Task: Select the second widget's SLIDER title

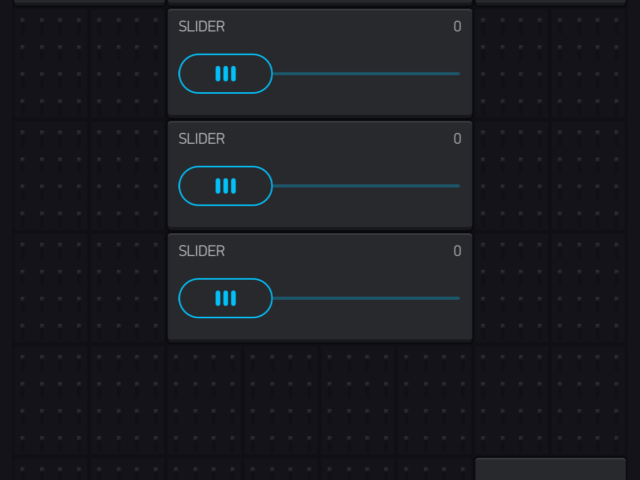Action: point(202,139)
